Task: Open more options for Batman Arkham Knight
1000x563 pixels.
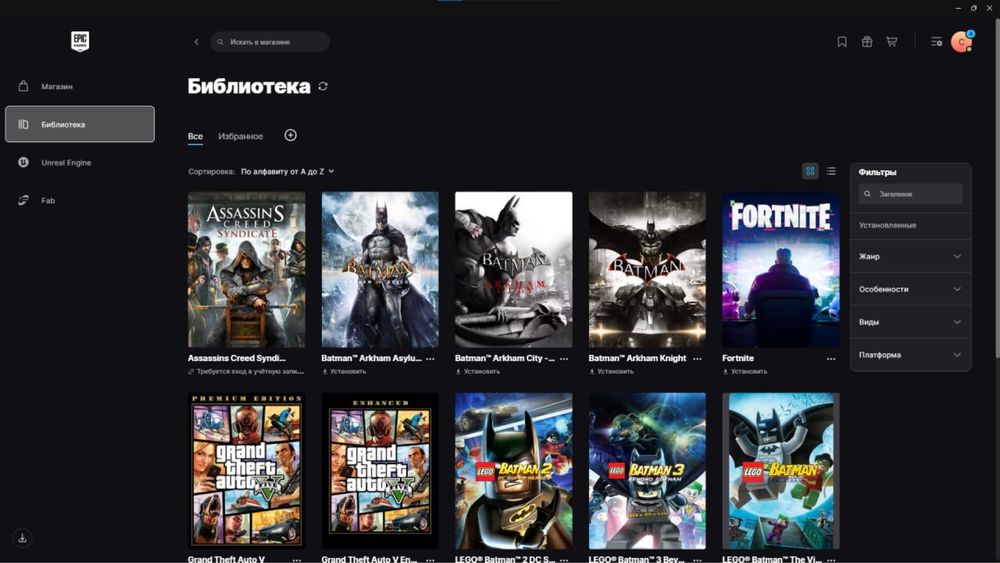Action: (698, 359)
